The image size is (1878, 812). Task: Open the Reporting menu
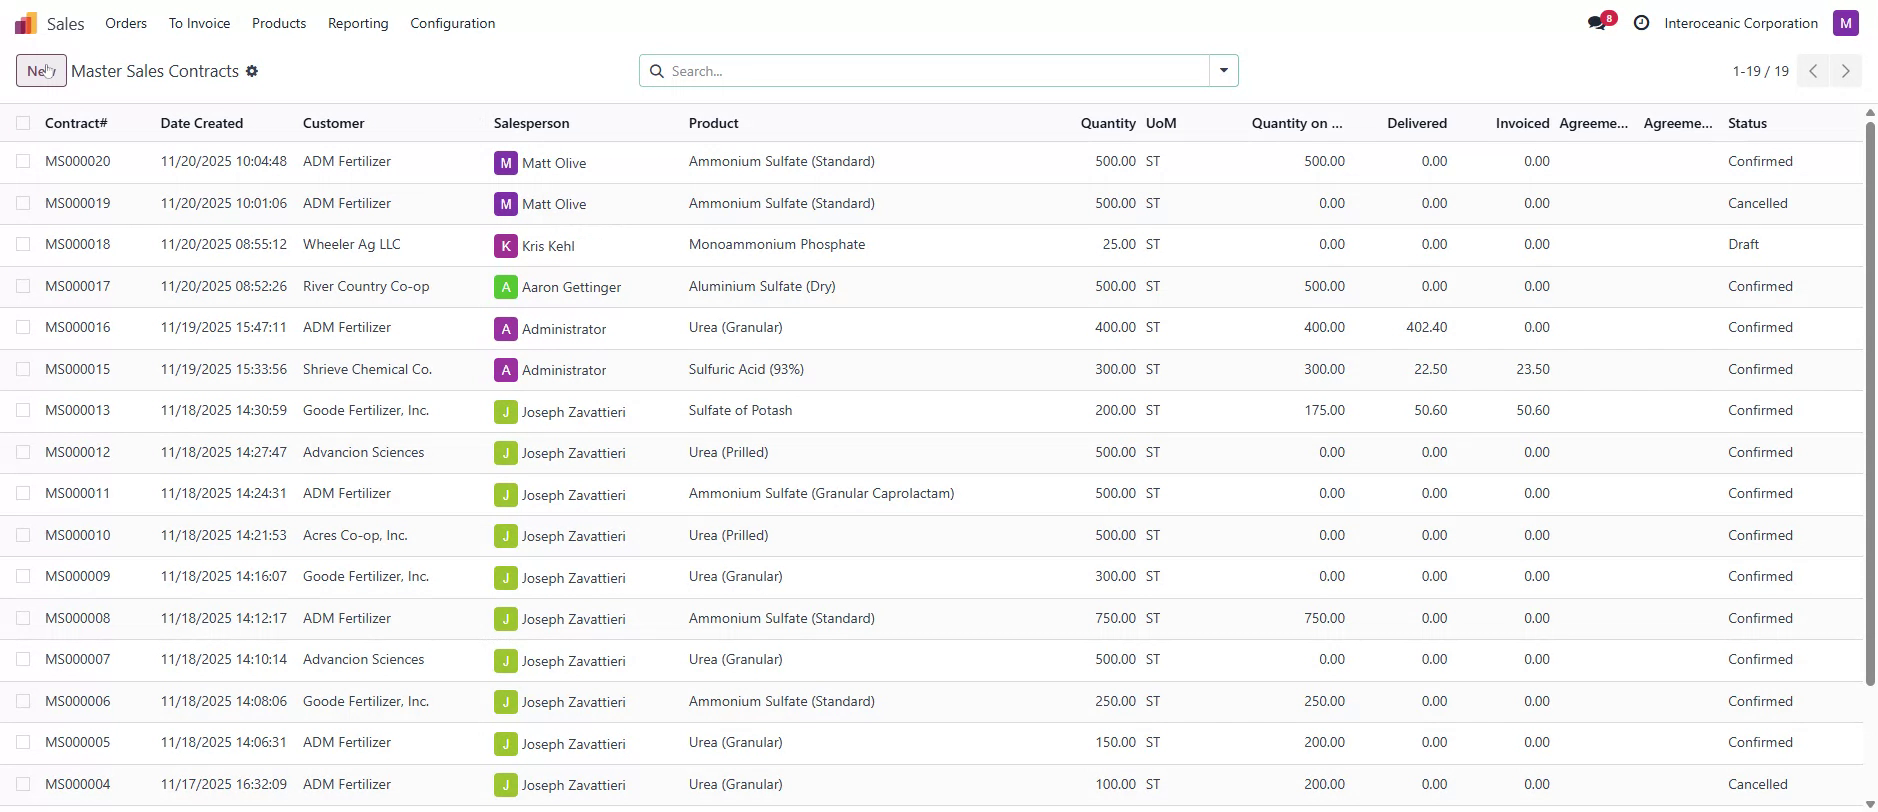(x=358, y=23)
